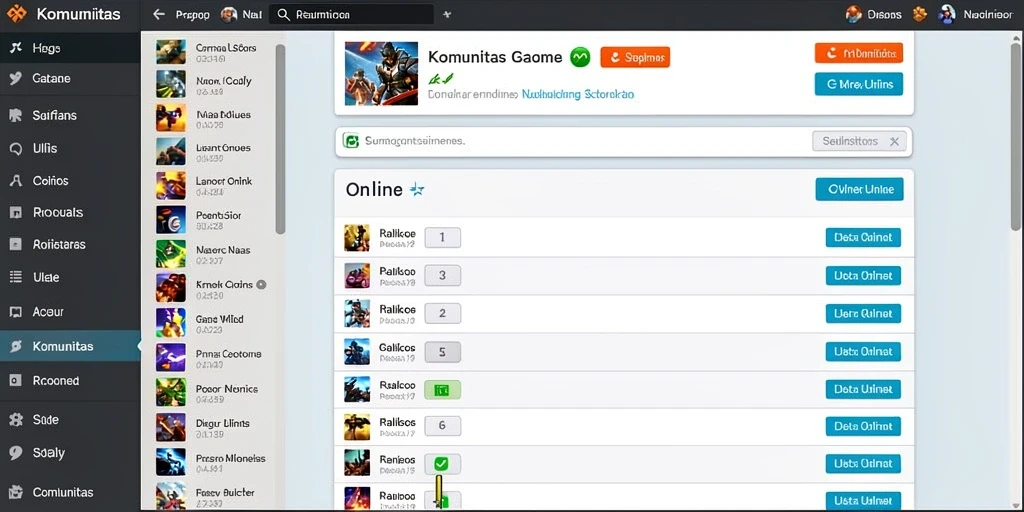Click the Sade gear icon
Screen dimensions: 1024x512
16,420
